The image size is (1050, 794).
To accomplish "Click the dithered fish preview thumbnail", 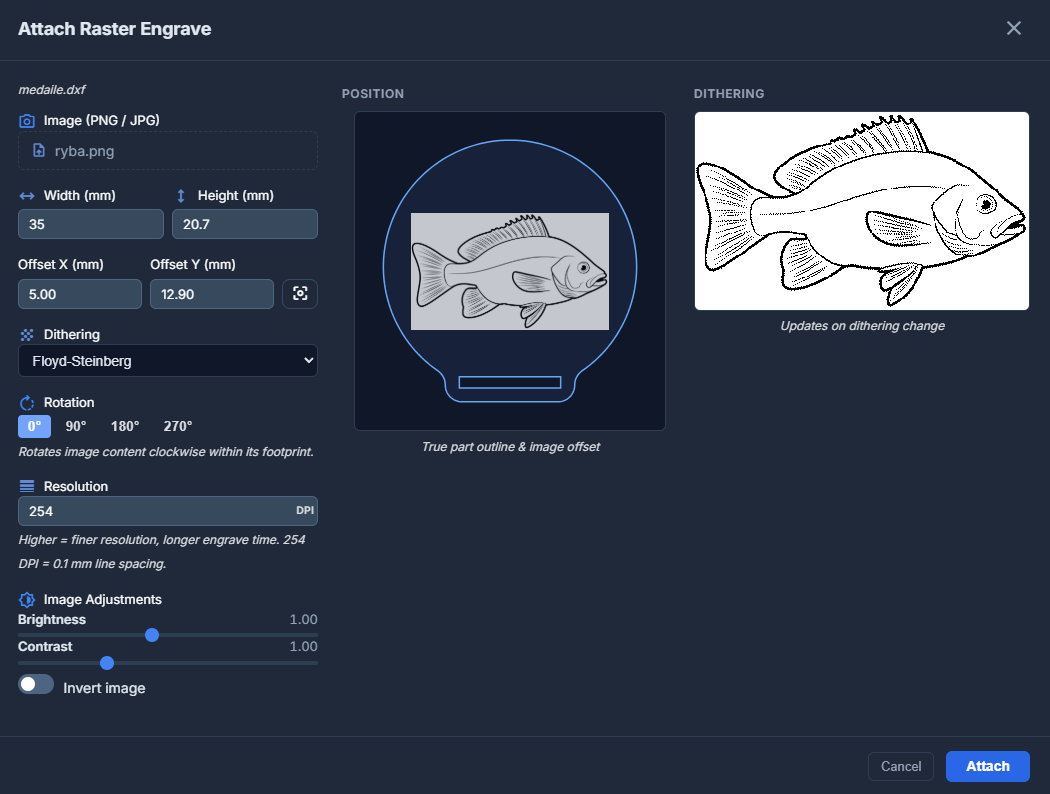I will click(861, 211).
